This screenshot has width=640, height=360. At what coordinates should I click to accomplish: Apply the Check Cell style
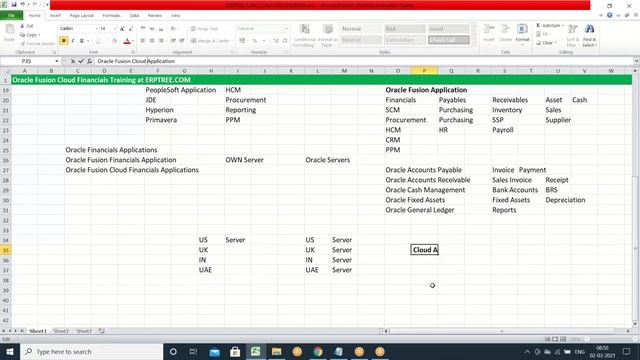pos(448,40)
